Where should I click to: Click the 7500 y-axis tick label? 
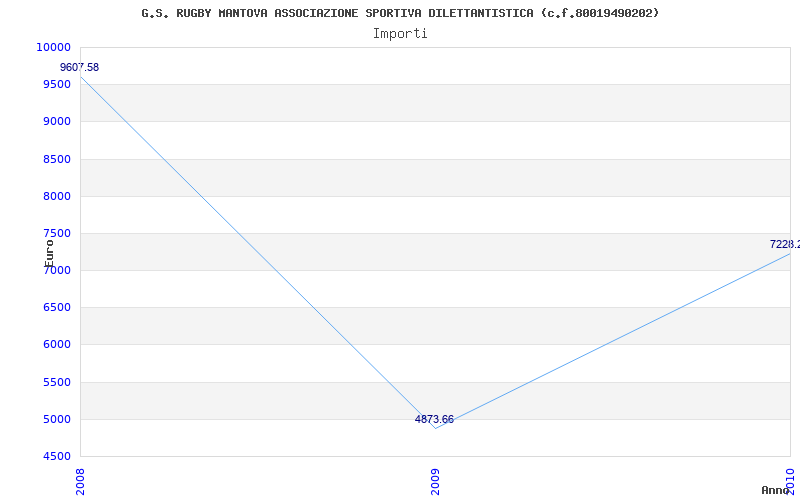(x=56, y=233)
